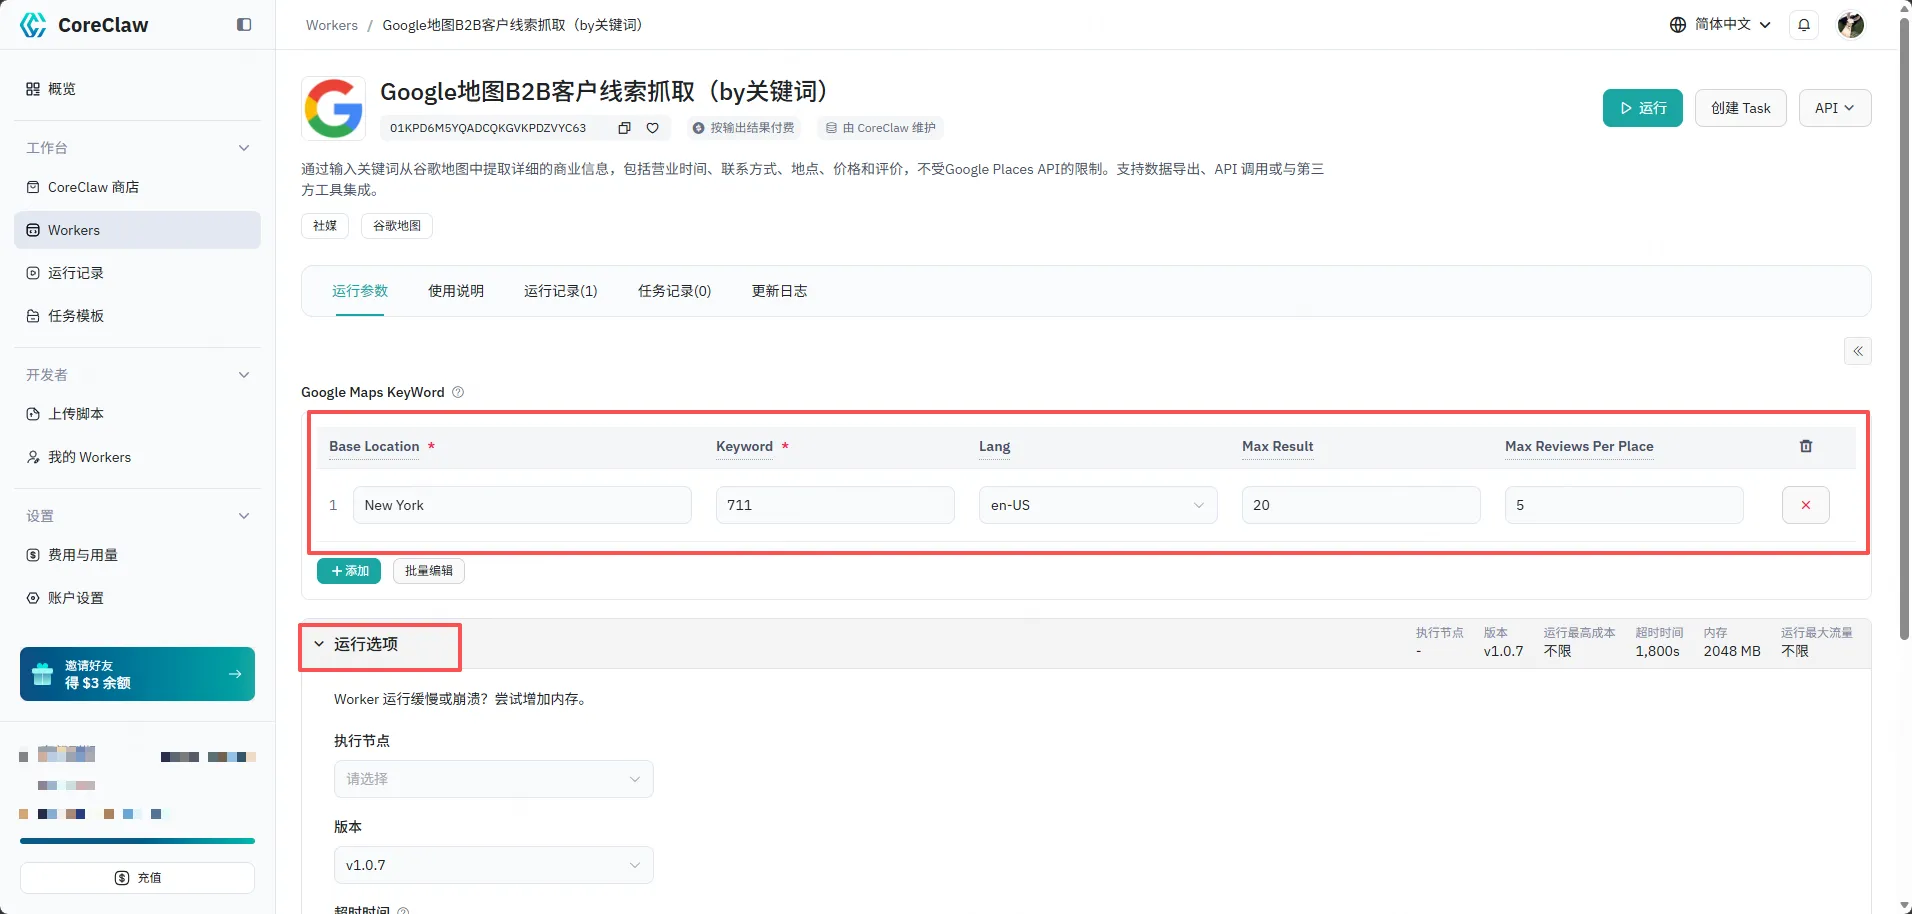Image resolution: width=1912 pixels, height=914 pixels.
Task: Click the Max Reviews Per Place field
Action: pyautogui.click(x=1624, y=505)
